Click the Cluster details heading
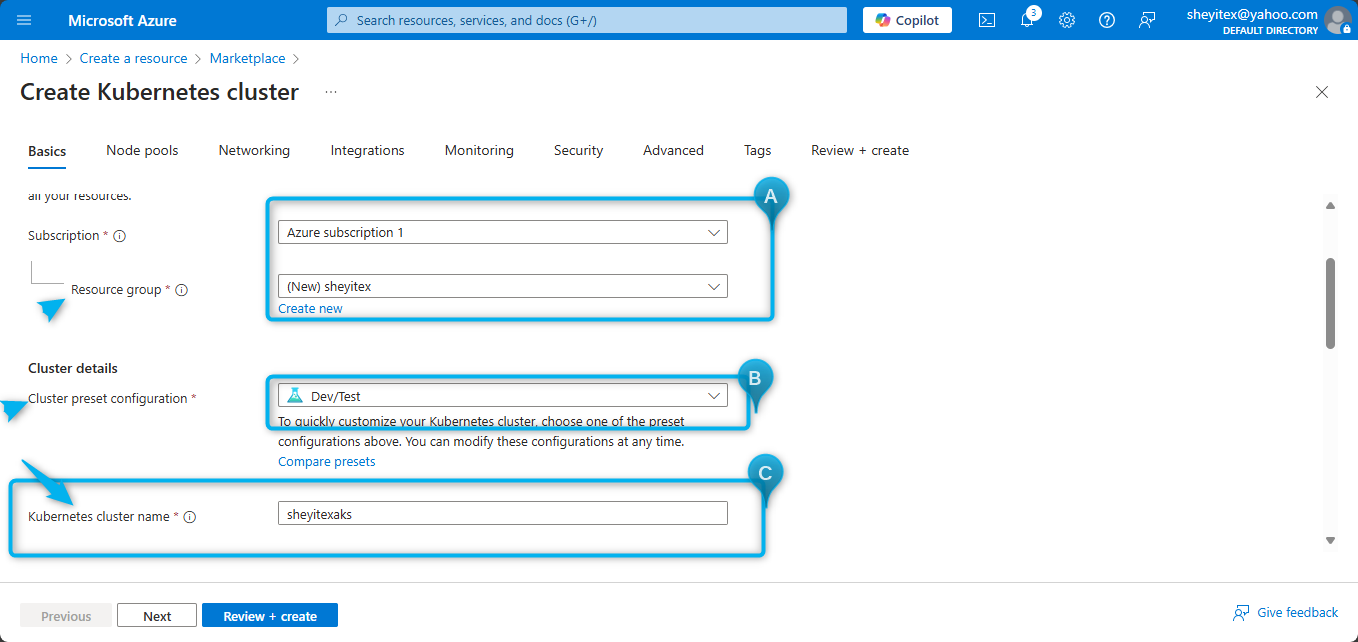The height and width of the screenshot is (642, 1358). pyautogui.click(x=73, y=368)
